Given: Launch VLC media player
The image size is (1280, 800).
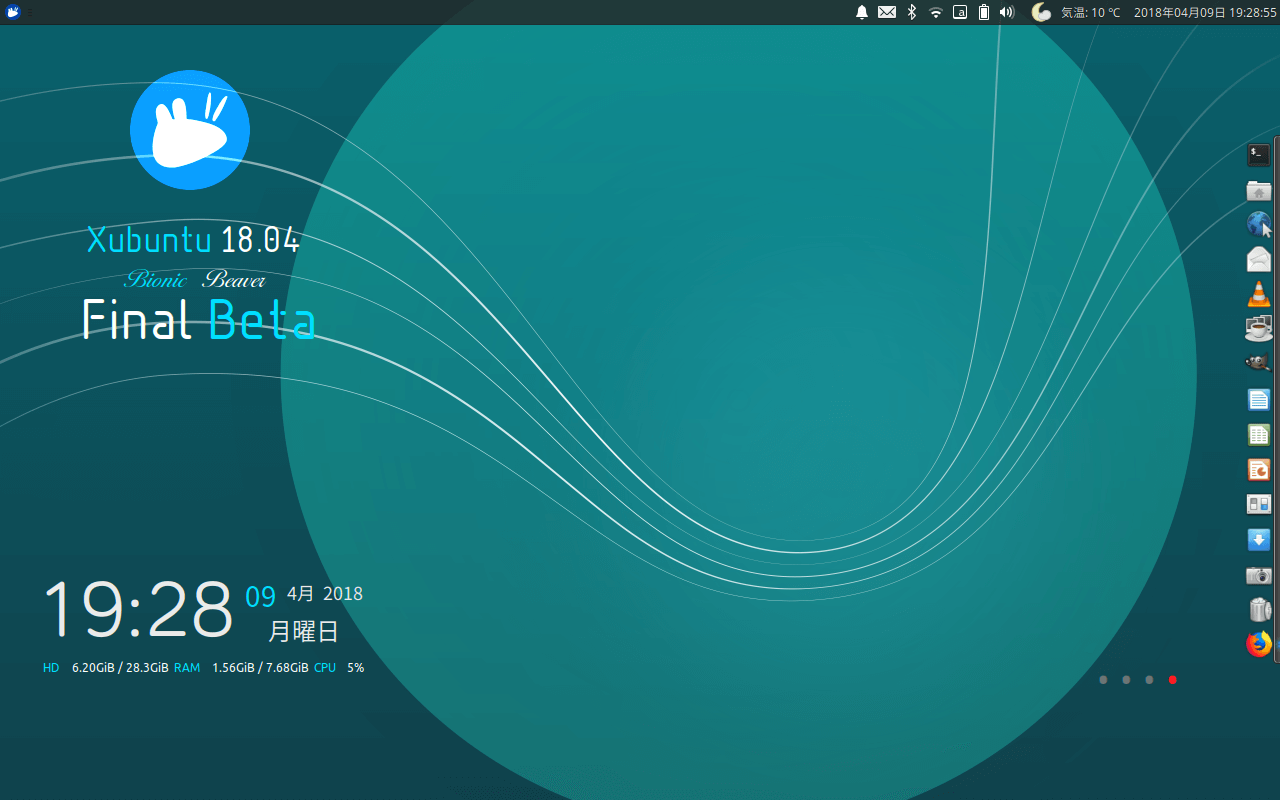Looking at the screenshot, I should [1258, 294].
